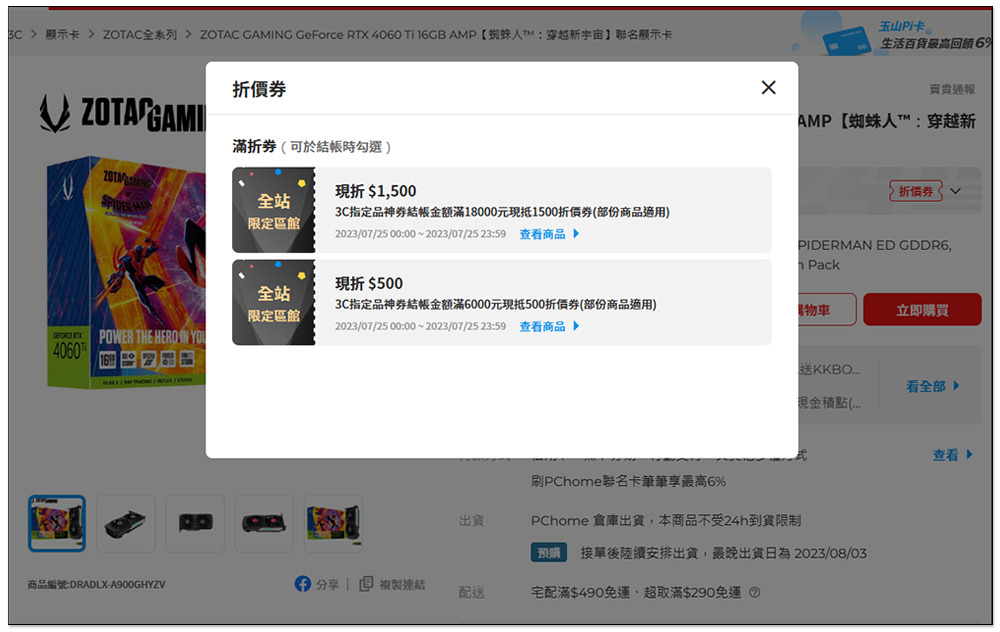Go to ZOTAC全系列 breadcrumb
This screenshot has width=1000, height=632.
tap(140, 34)
